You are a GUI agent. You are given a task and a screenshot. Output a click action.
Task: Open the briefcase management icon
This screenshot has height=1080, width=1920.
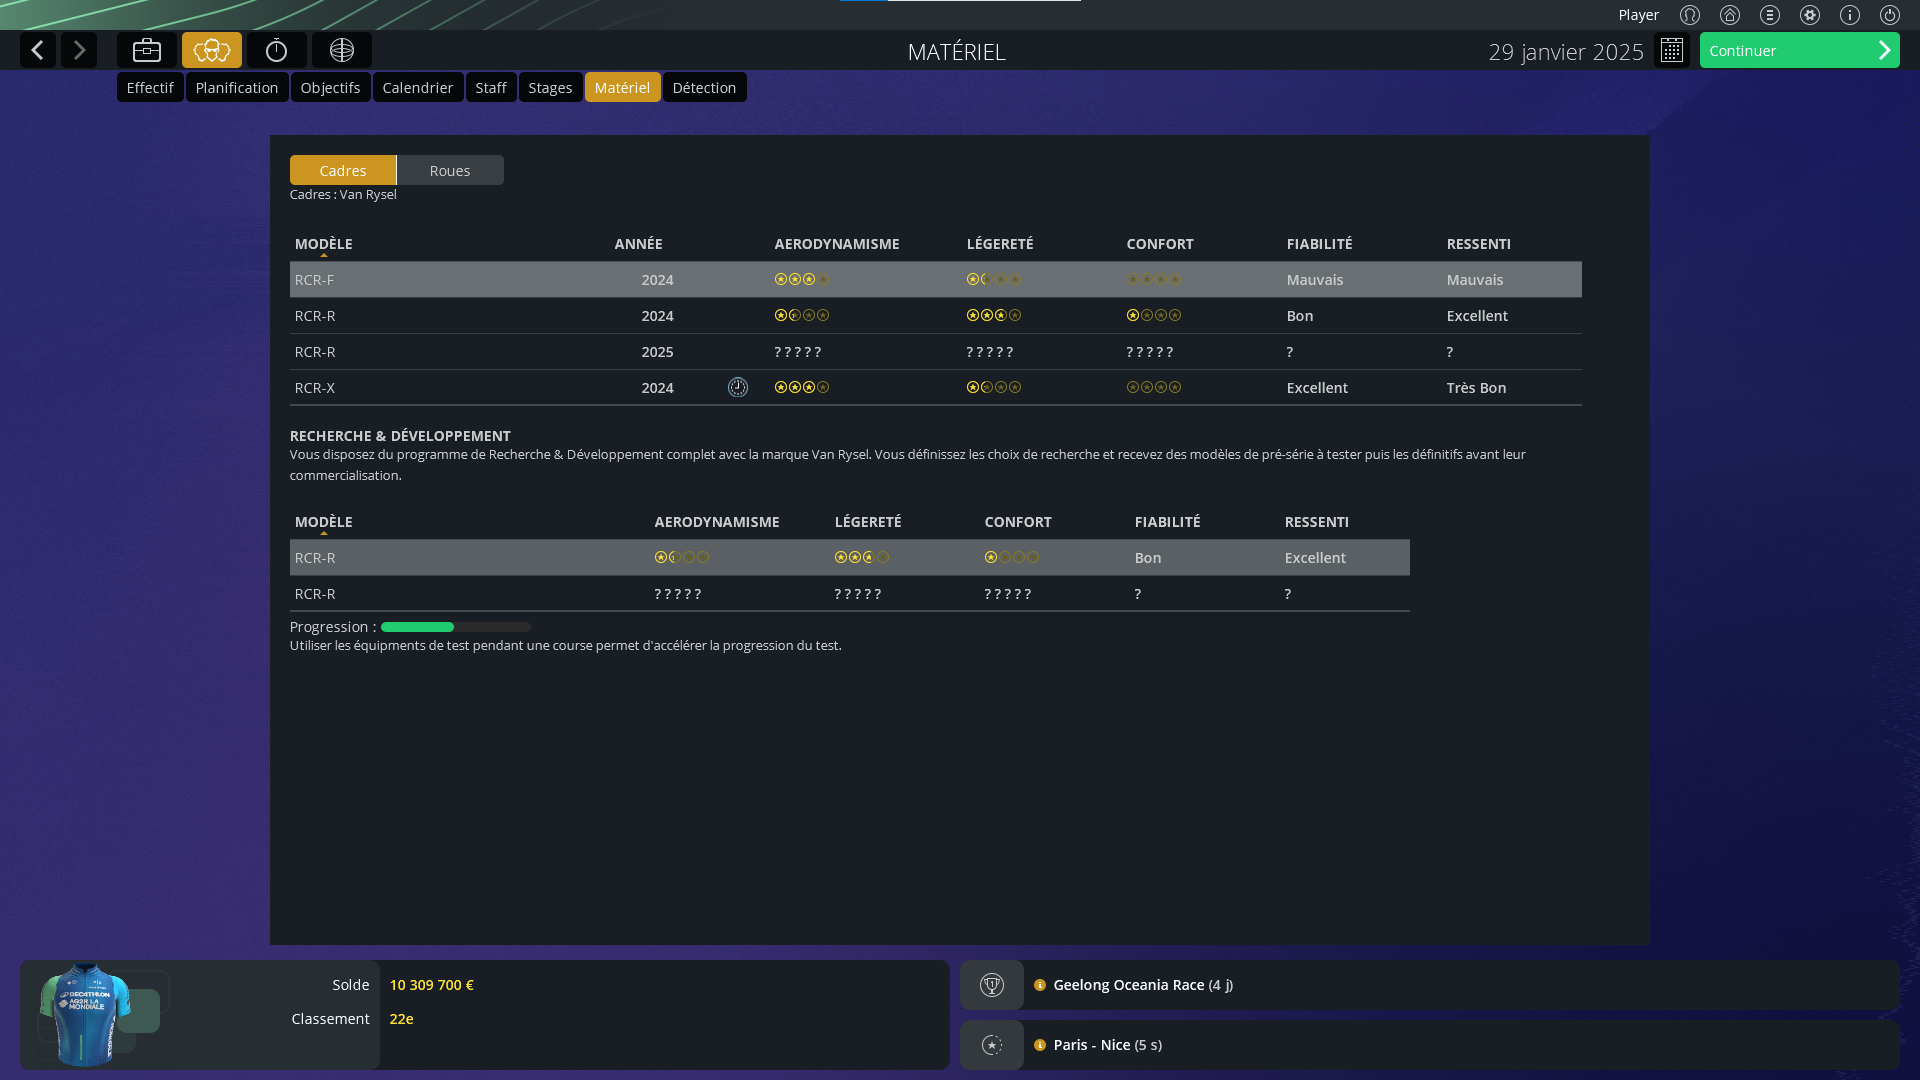coord(147,50)
